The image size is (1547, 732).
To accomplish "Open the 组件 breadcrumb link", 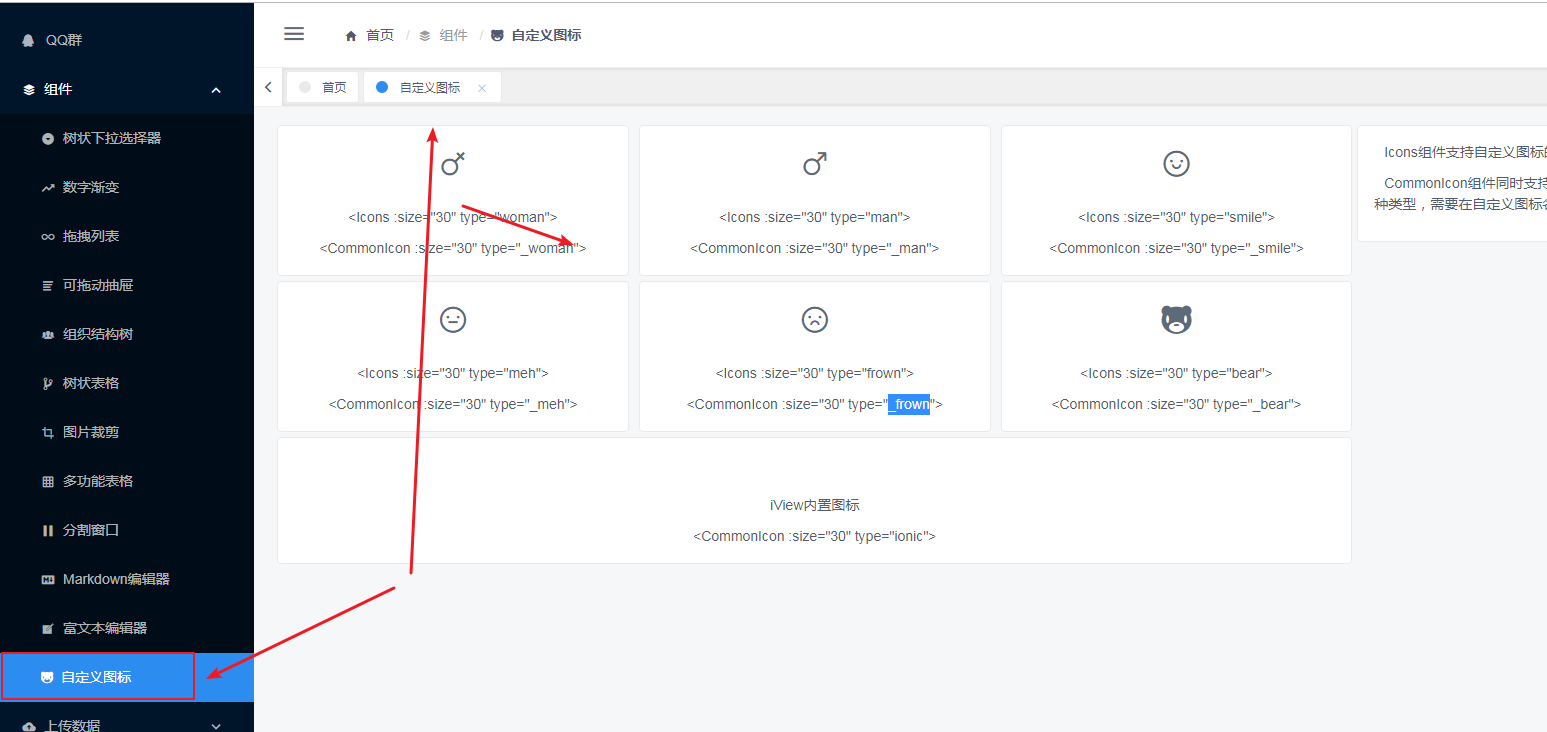I will coord(453,33).
